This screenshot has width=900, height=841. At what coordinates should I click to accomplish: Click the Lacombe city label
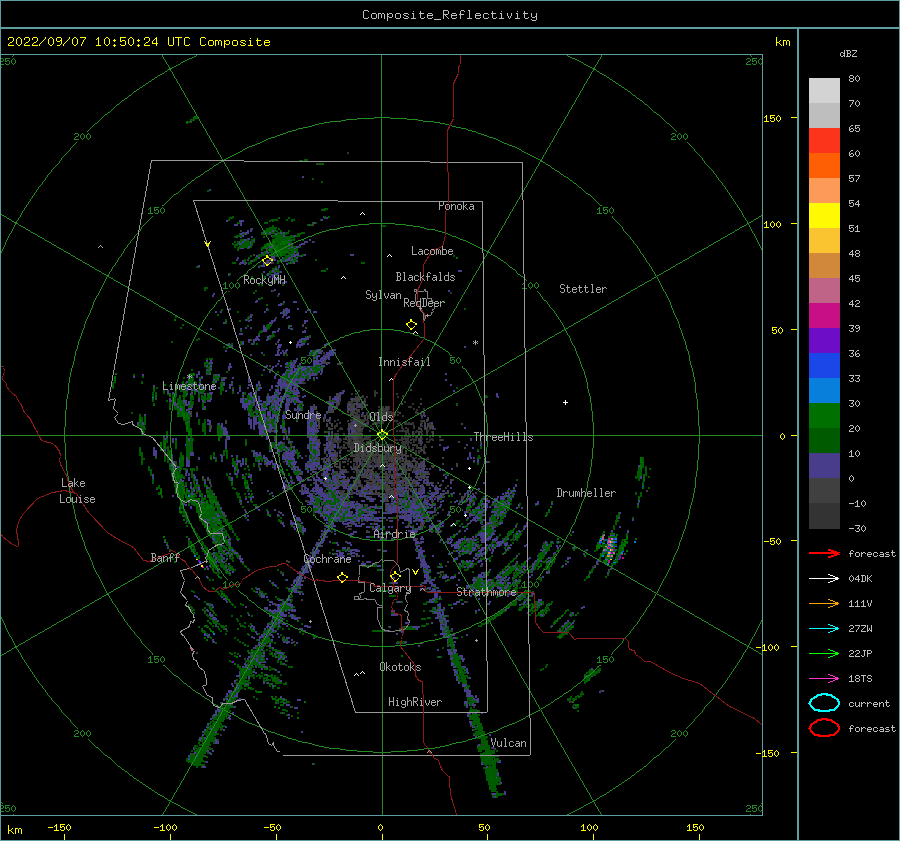click(432, 251)
